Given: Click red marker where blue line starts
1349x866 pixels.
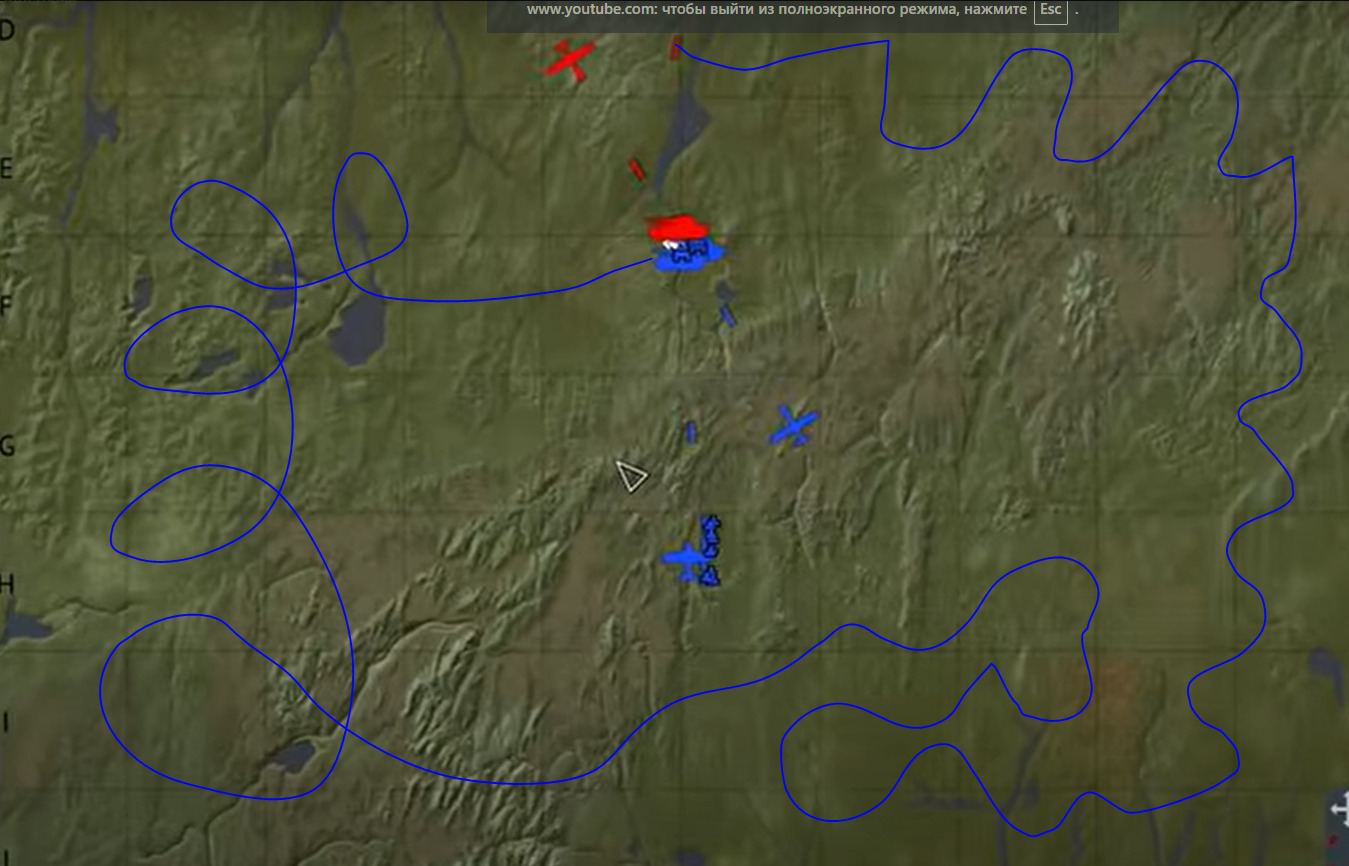Looking at the screenshot, I should coord(676,48).
